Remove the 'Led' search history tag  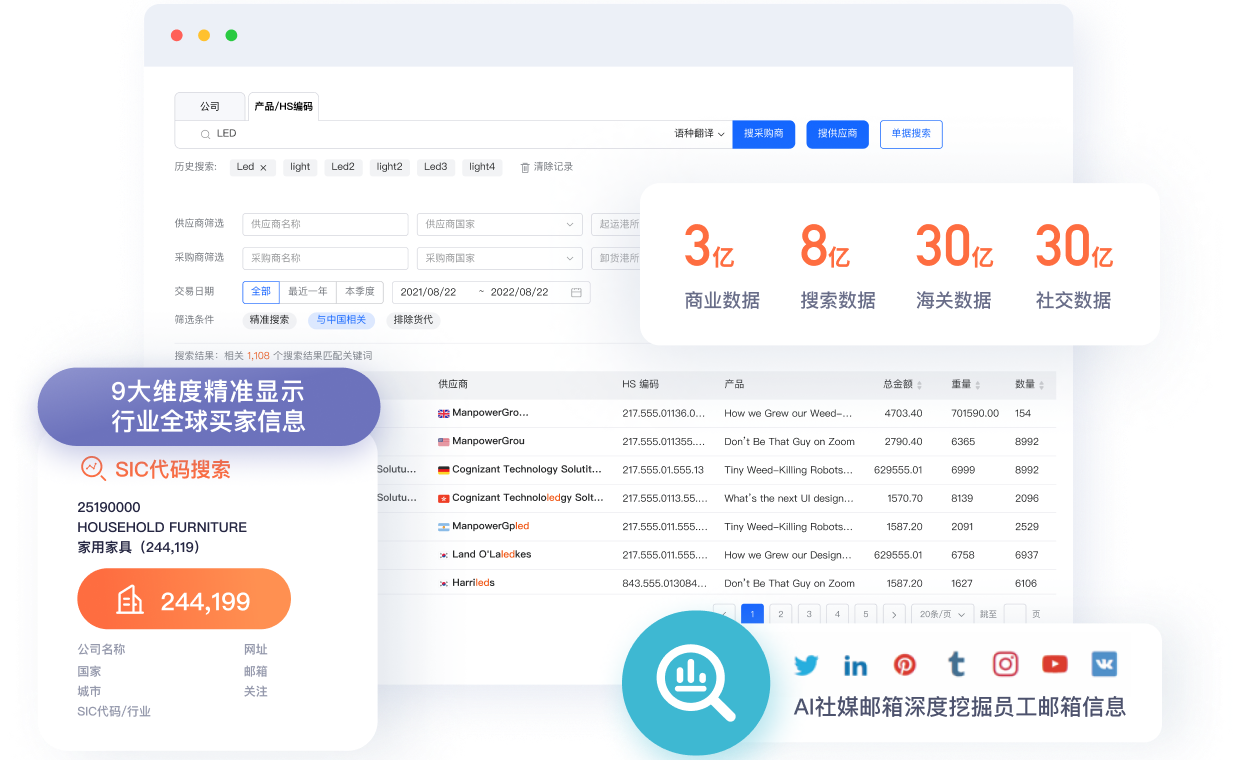263,168
